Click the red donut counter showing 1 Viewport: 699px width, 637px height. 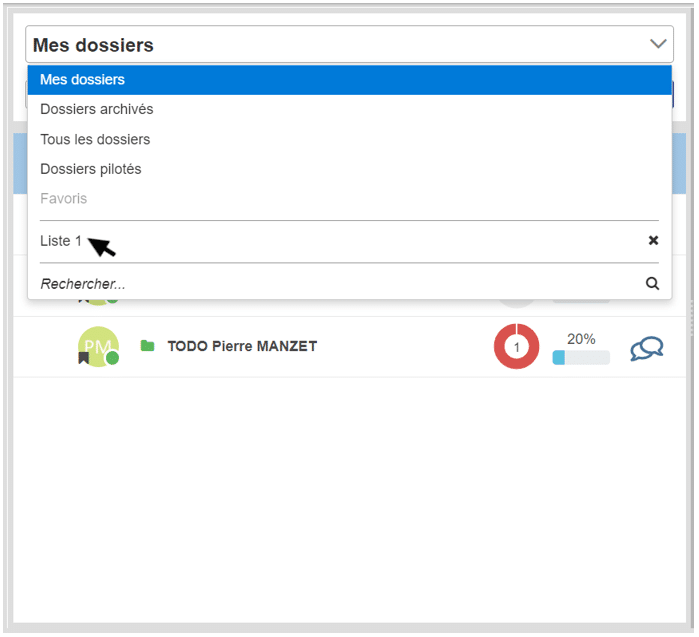click(x=516, y=347)
